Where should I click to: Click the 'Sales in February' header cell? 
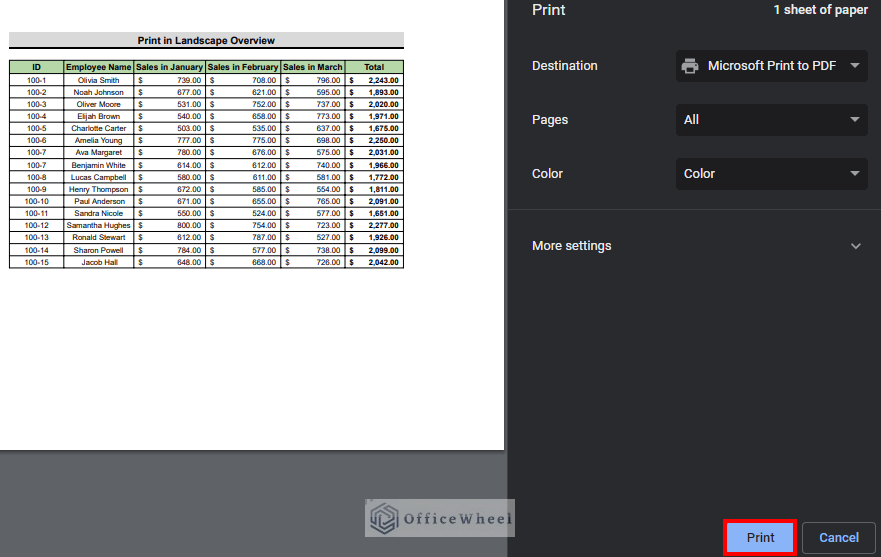coord(243,67)
